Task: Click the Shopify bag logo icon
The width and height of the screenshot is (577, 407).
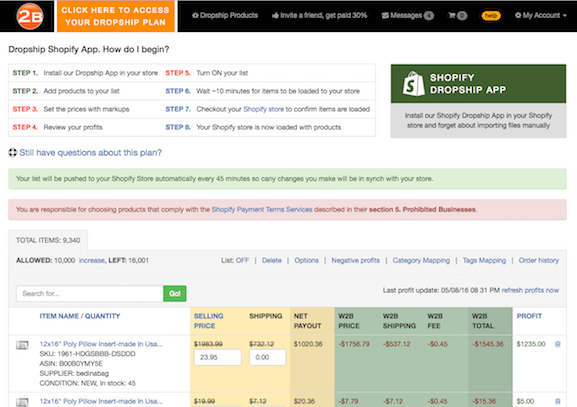Action: 413,84
